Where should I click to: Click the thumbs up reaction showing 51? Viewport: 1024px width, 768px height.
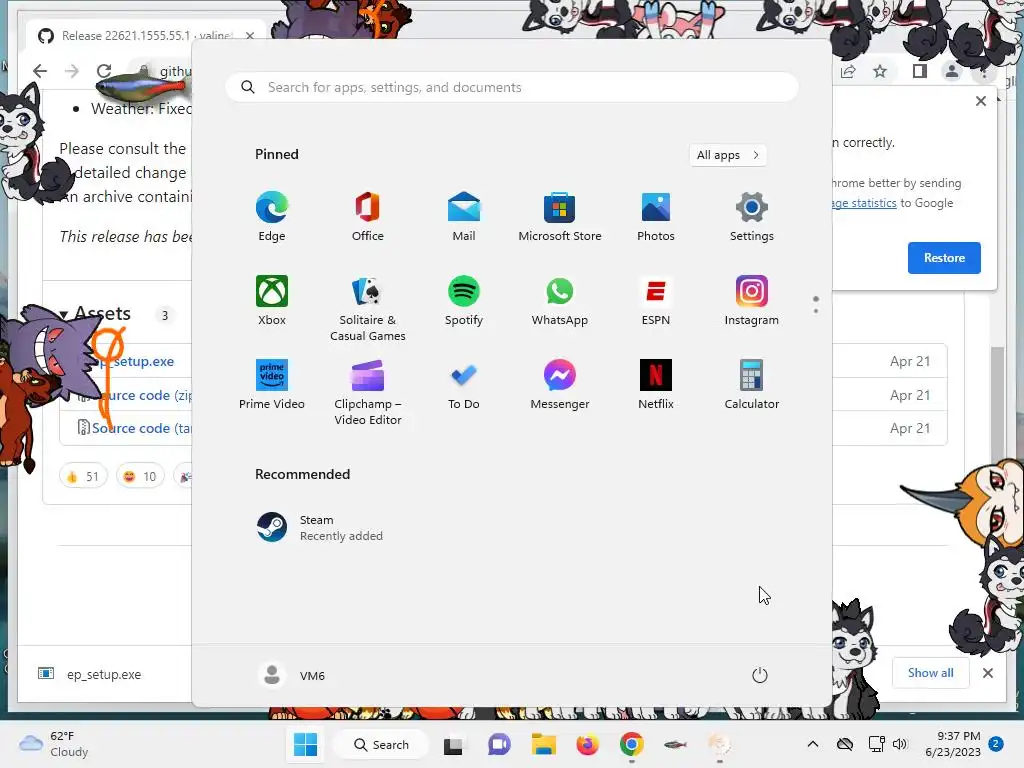[x=83, y=476]
